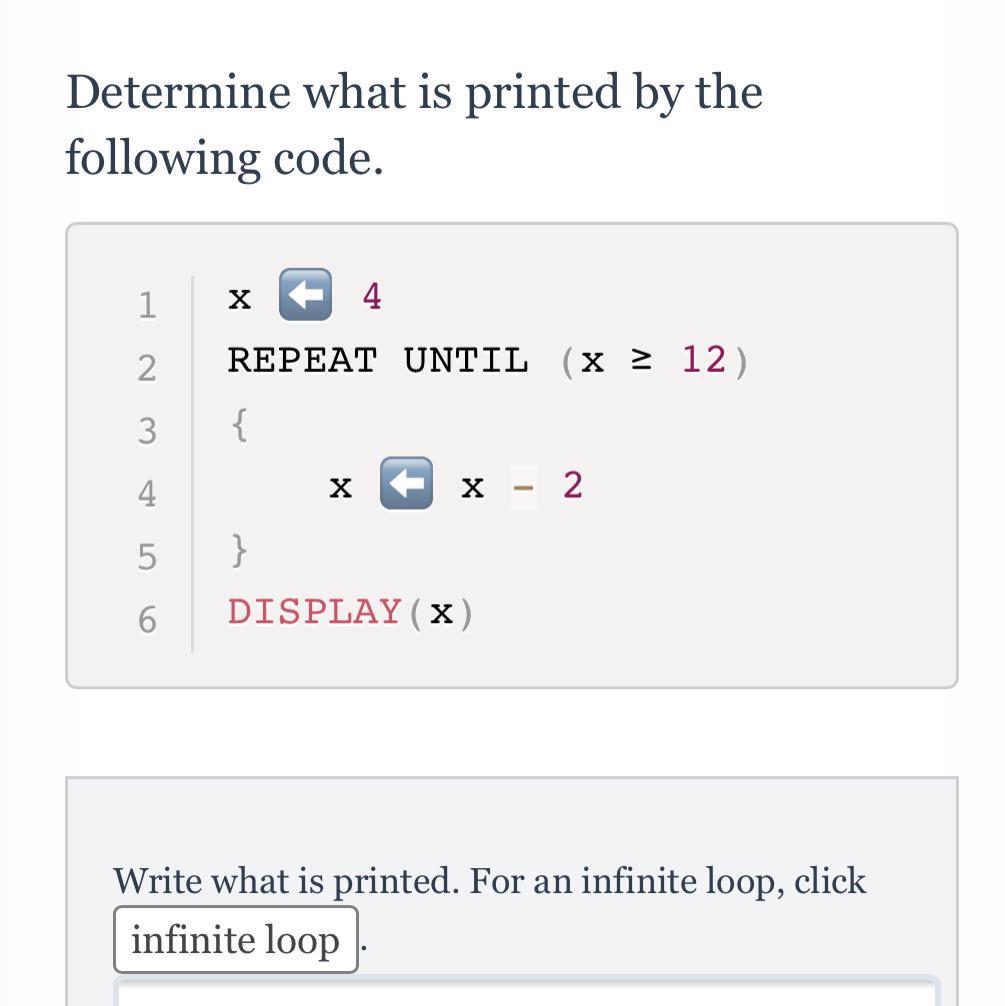
Task: Click the assignment arrow icon on line 1
Action: (305, 295)
